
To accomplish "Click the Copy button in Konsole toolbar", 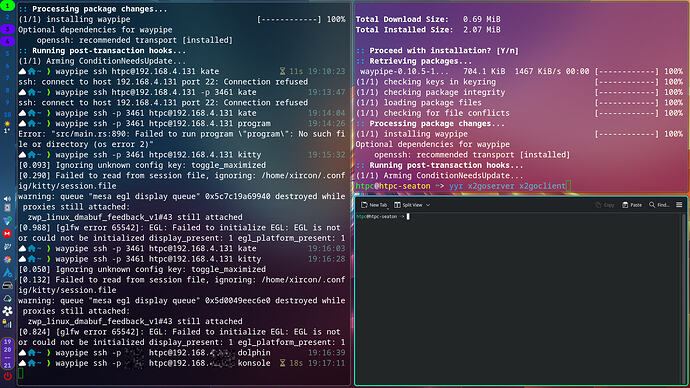I will 605,205.
